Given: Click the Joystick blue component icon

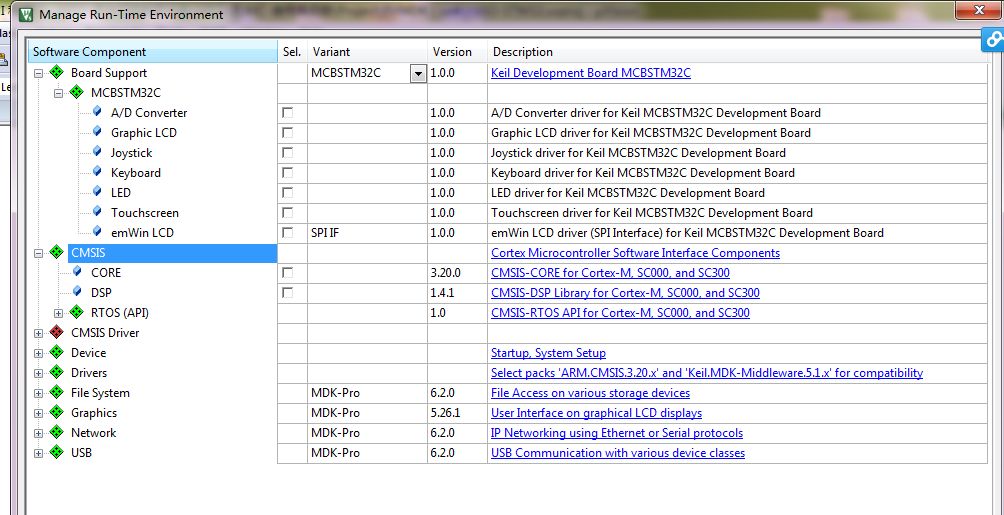Looking at the screenshot, I should [x=97, y=152].
